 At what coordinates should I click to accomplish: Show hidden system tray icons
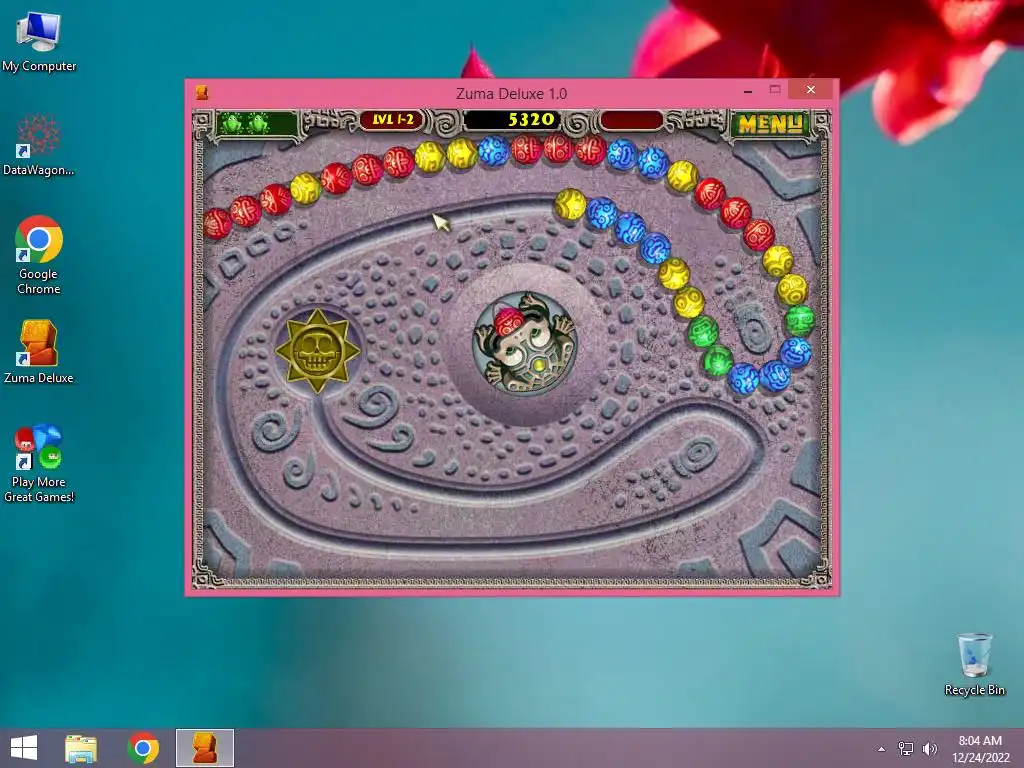882,749
